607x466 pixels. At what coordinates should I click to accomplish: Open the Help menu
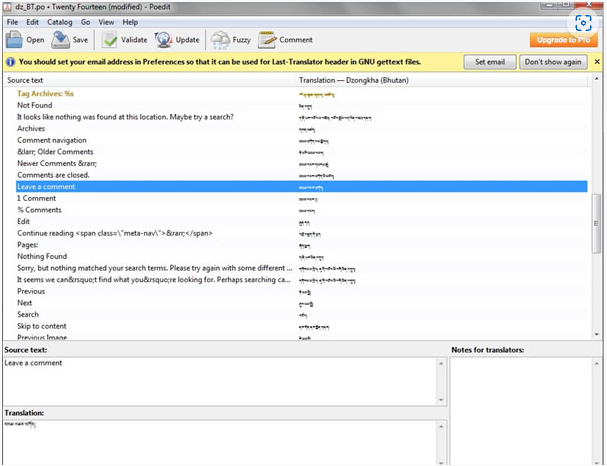point(130,21)
